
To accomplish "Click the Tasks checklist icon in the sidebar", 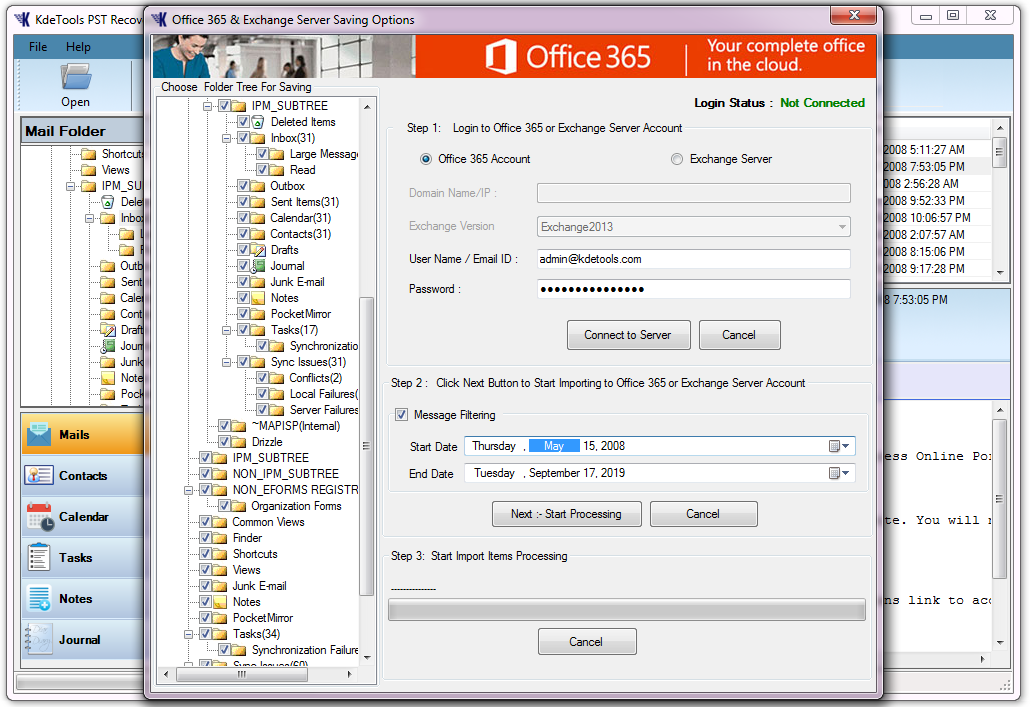I will click(39, 557).
